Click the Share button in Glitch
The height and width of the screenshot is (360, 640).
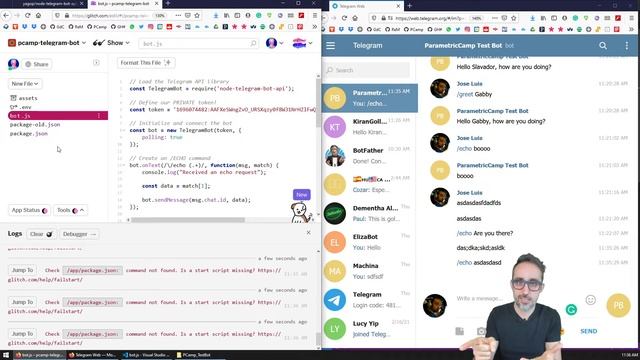(x=37, y=64)
